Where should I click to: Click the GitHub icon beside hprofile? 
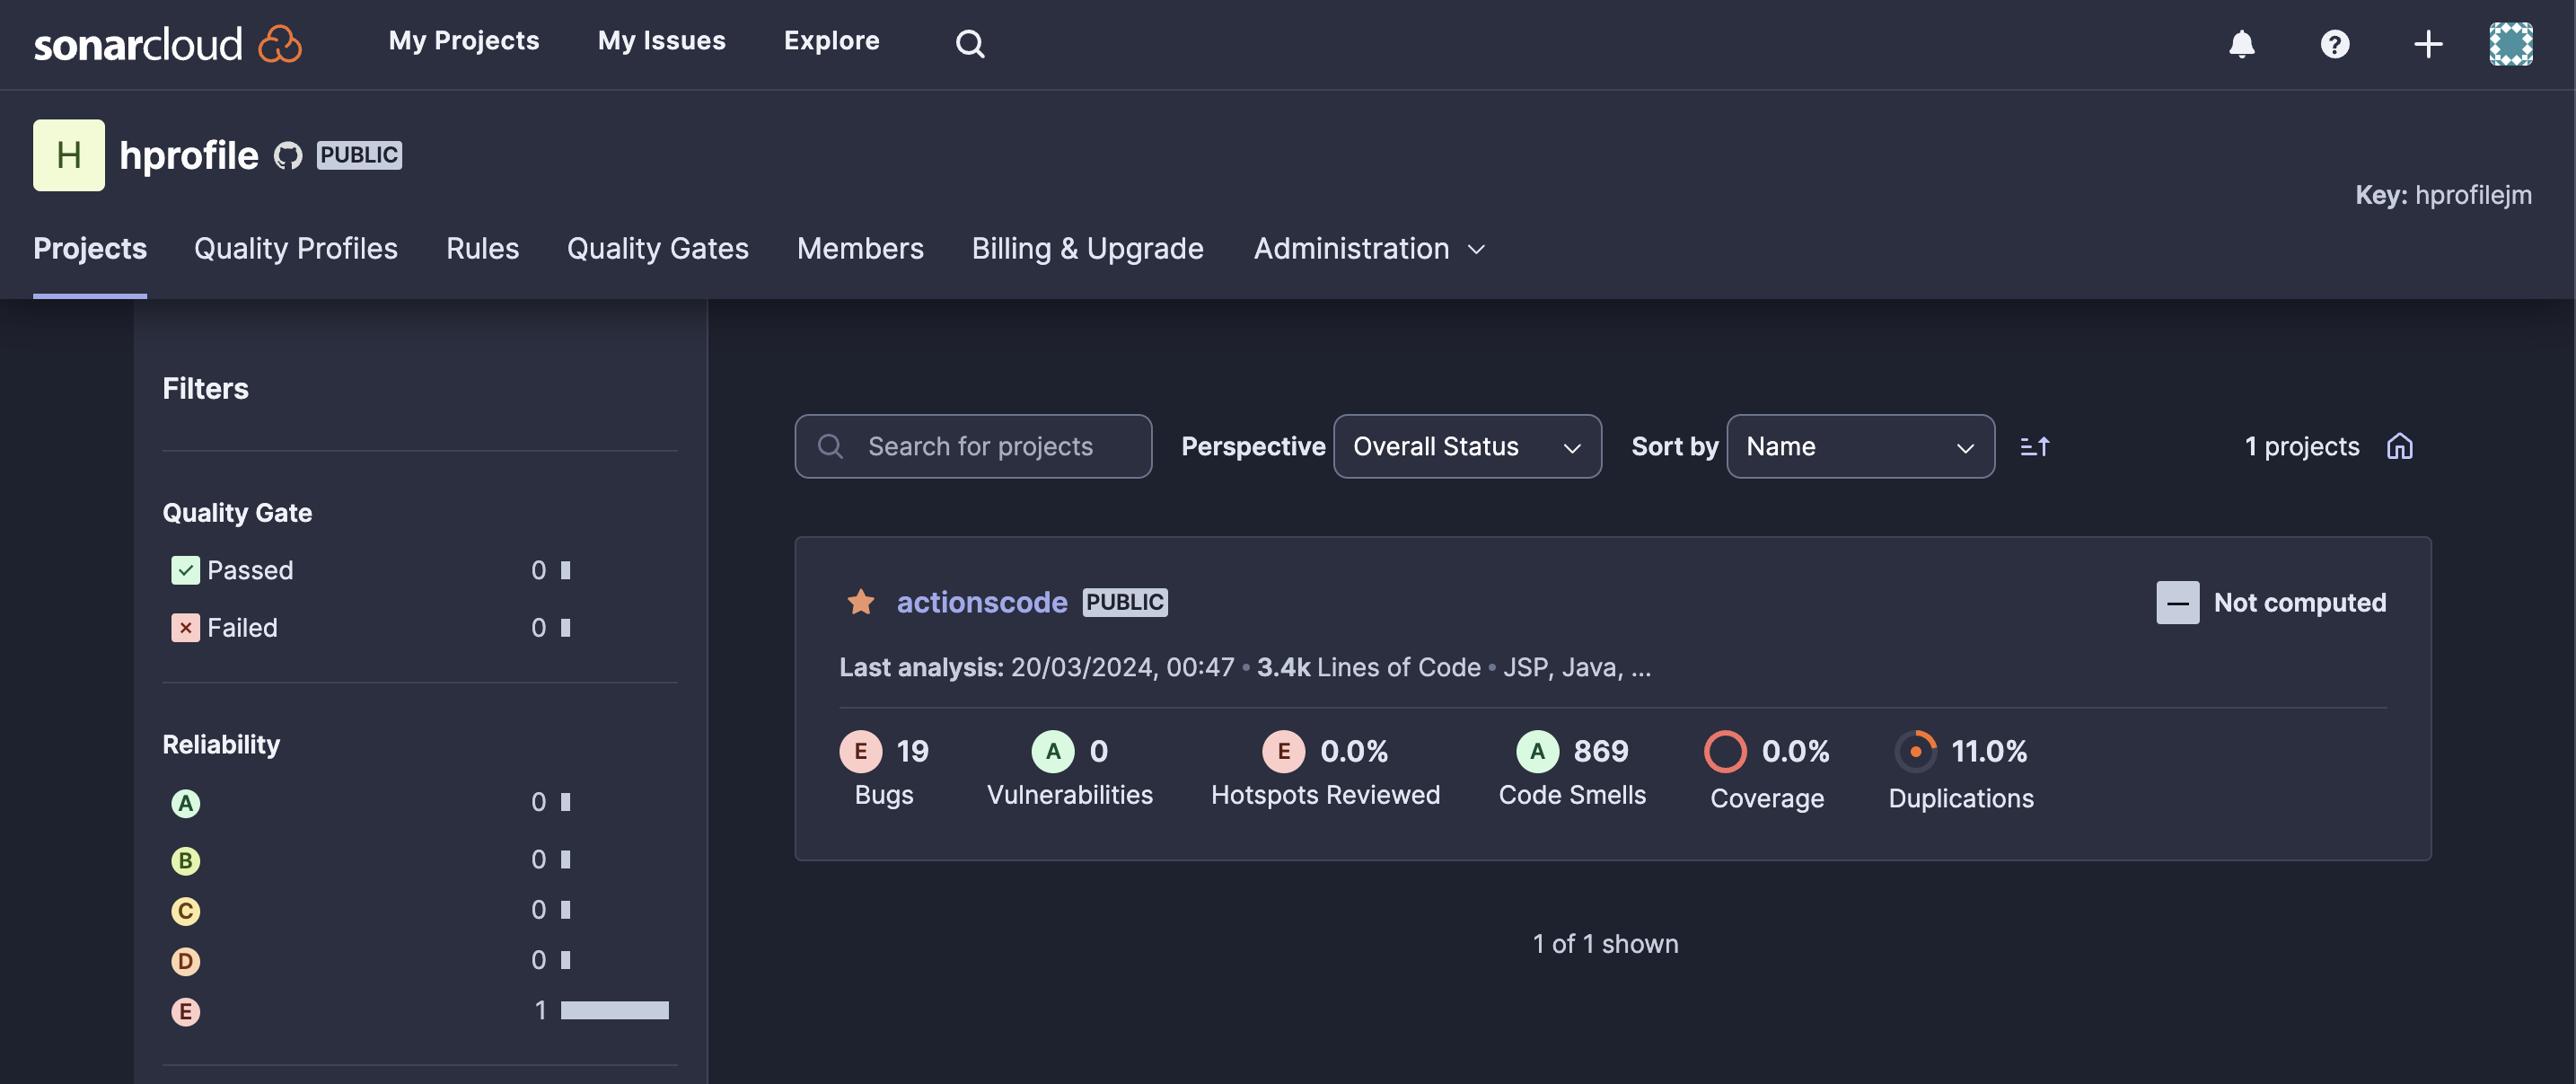288,155
